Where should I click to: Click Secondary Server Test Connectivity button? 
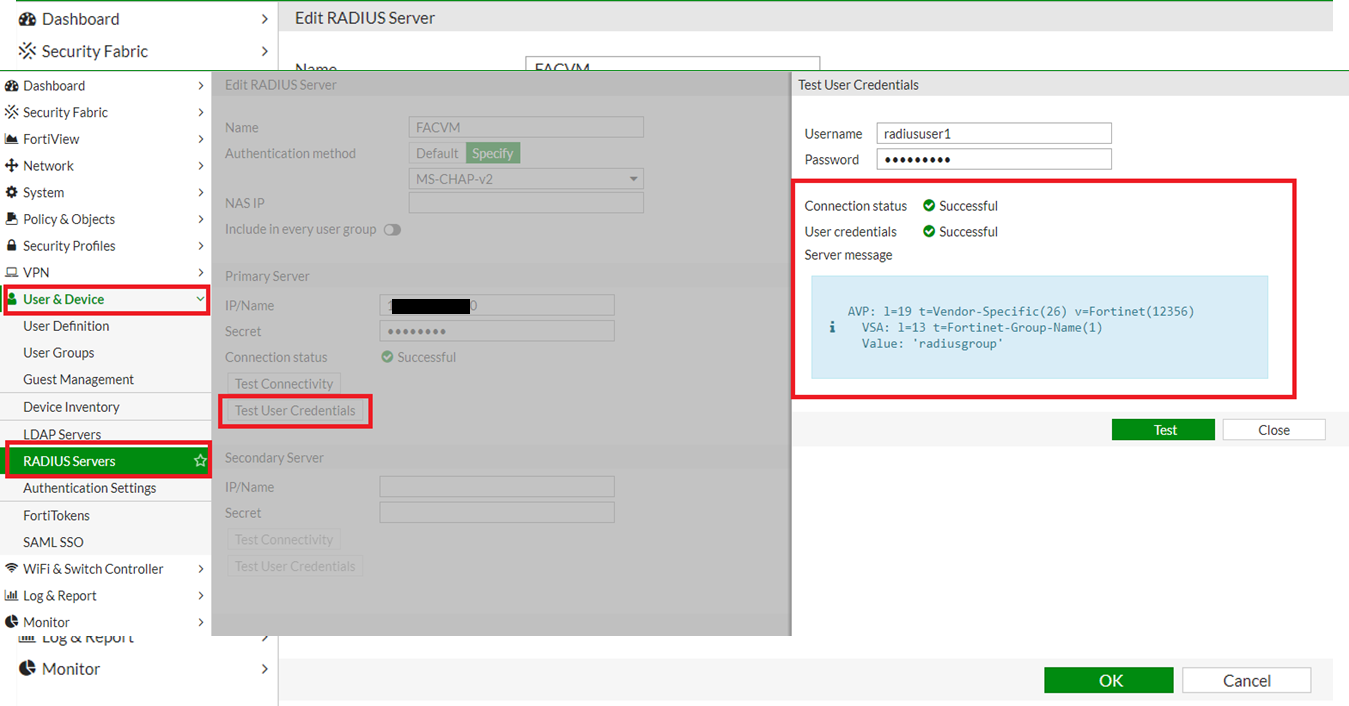pyautogui.click(x=284, y=540)
